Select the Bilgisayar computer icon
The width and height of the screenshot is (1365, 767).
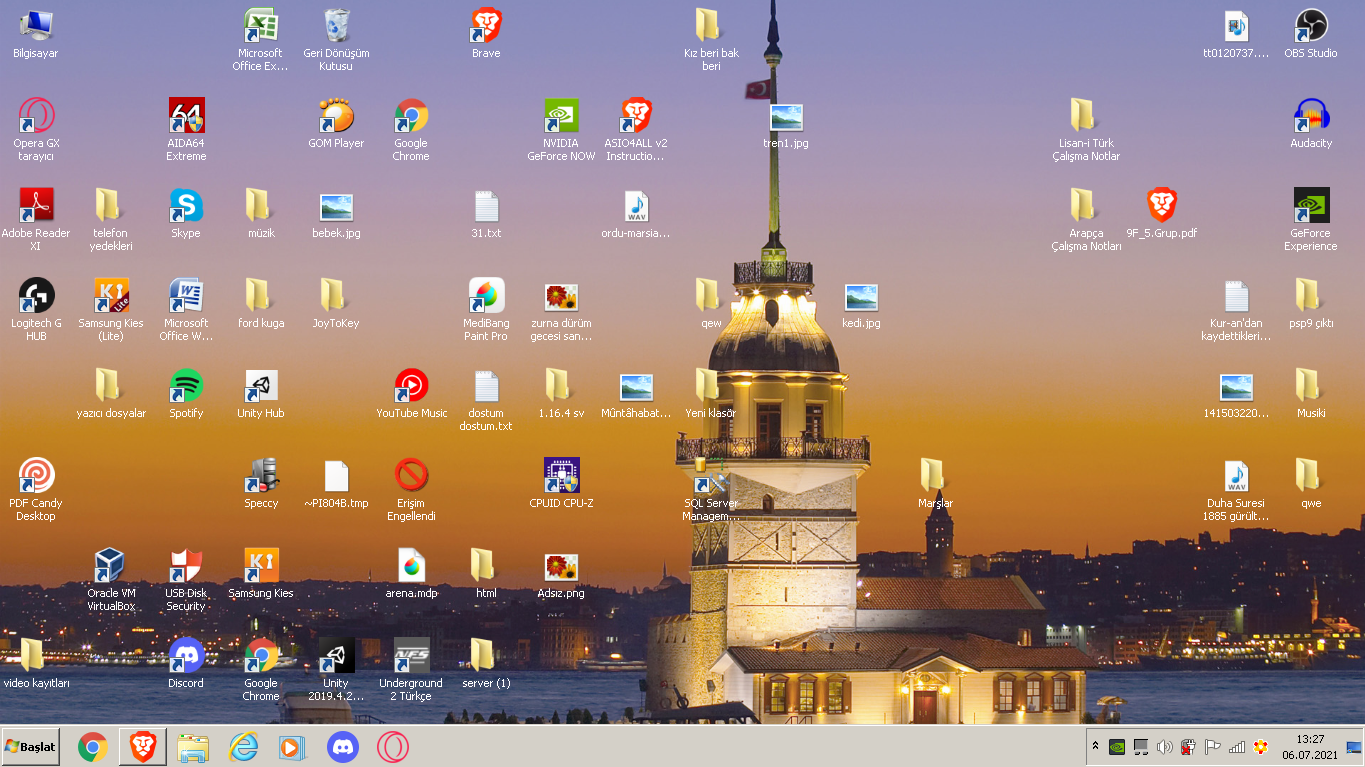coord(36,27)
